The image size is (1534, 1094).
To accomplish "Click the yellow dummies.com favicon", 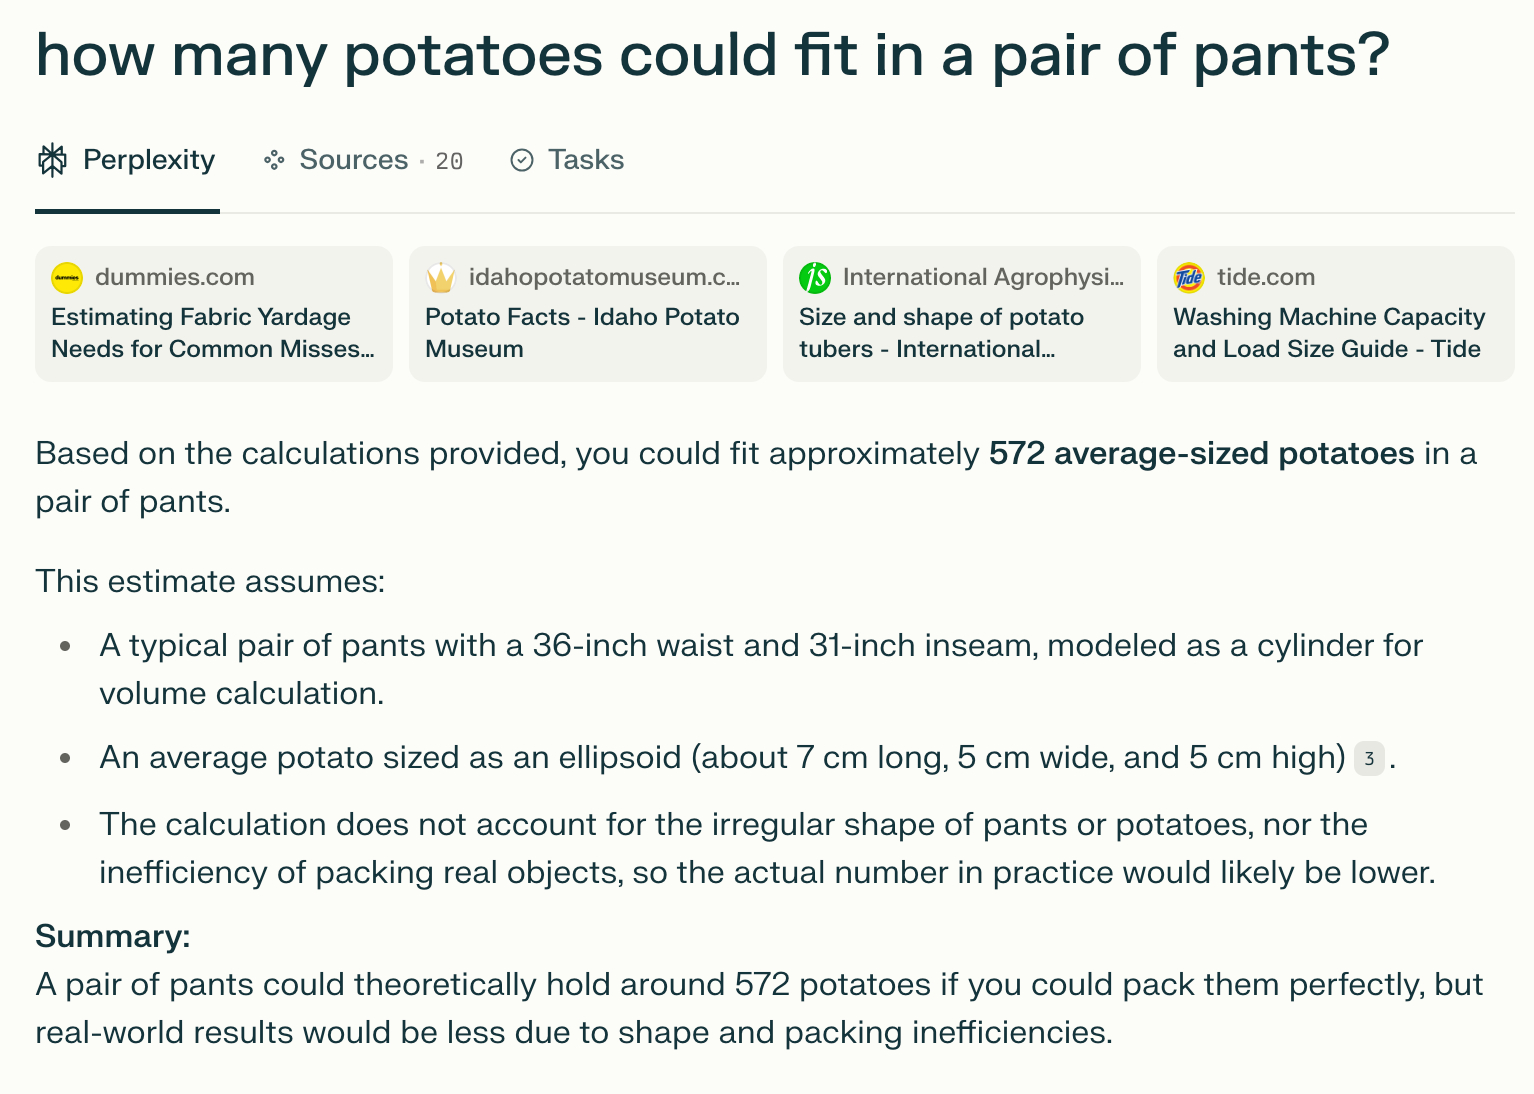I will point(67,277).
